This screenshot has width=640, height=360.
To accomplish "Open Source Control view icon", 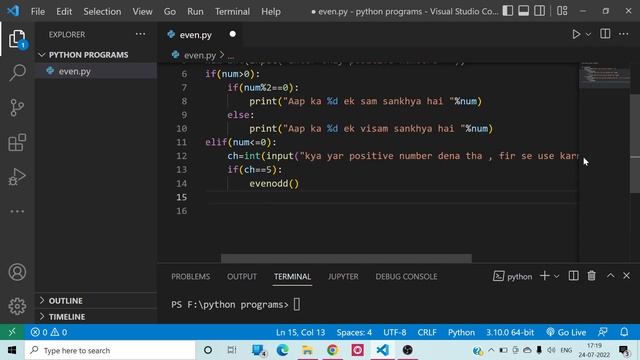I will coord(17,108).
